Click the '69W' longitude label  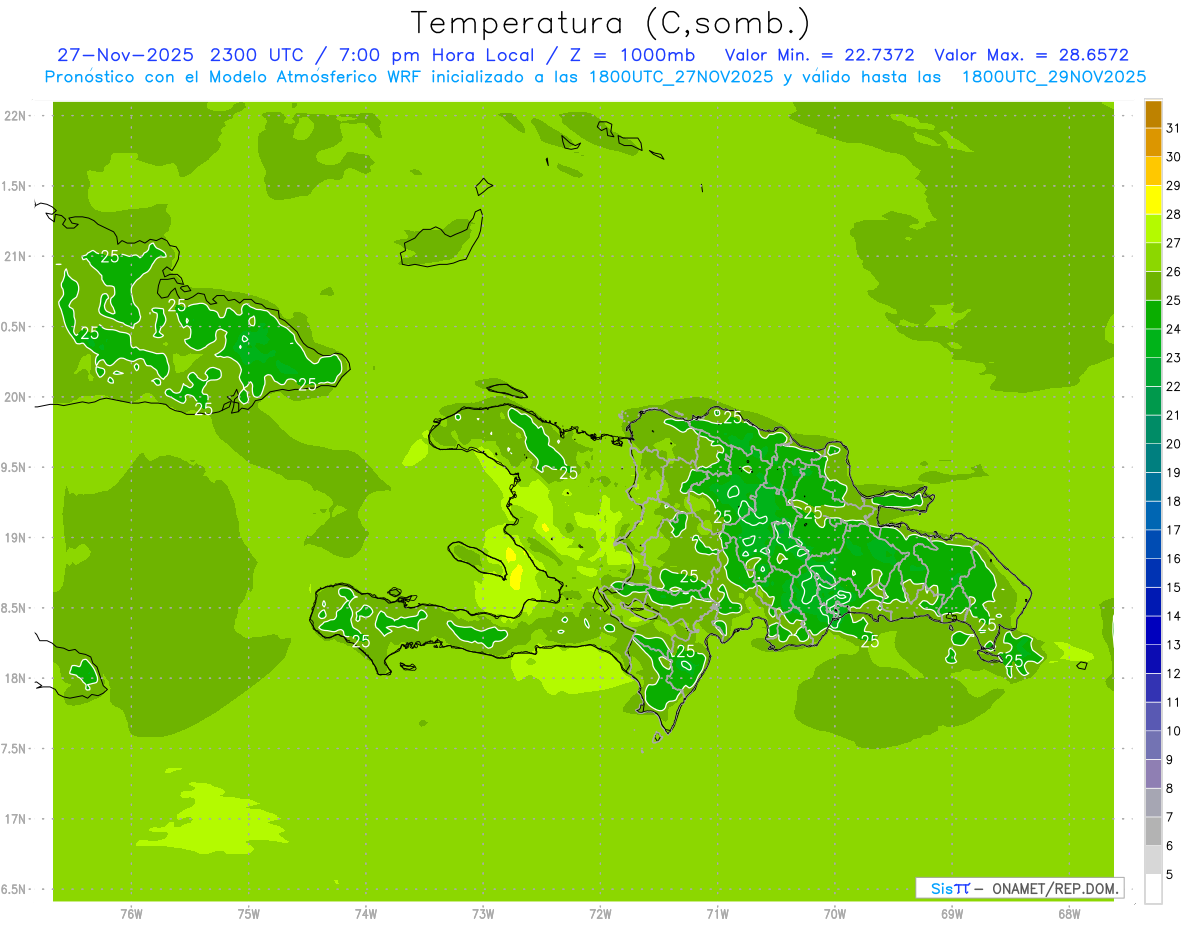pyautogui.click(x=952, y=914)
